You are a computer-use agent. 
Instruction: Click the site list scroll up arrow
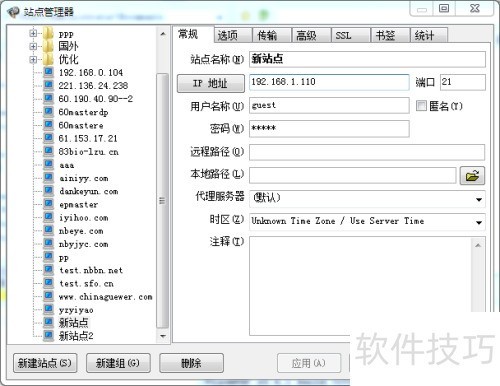click(x=163, y=34)
